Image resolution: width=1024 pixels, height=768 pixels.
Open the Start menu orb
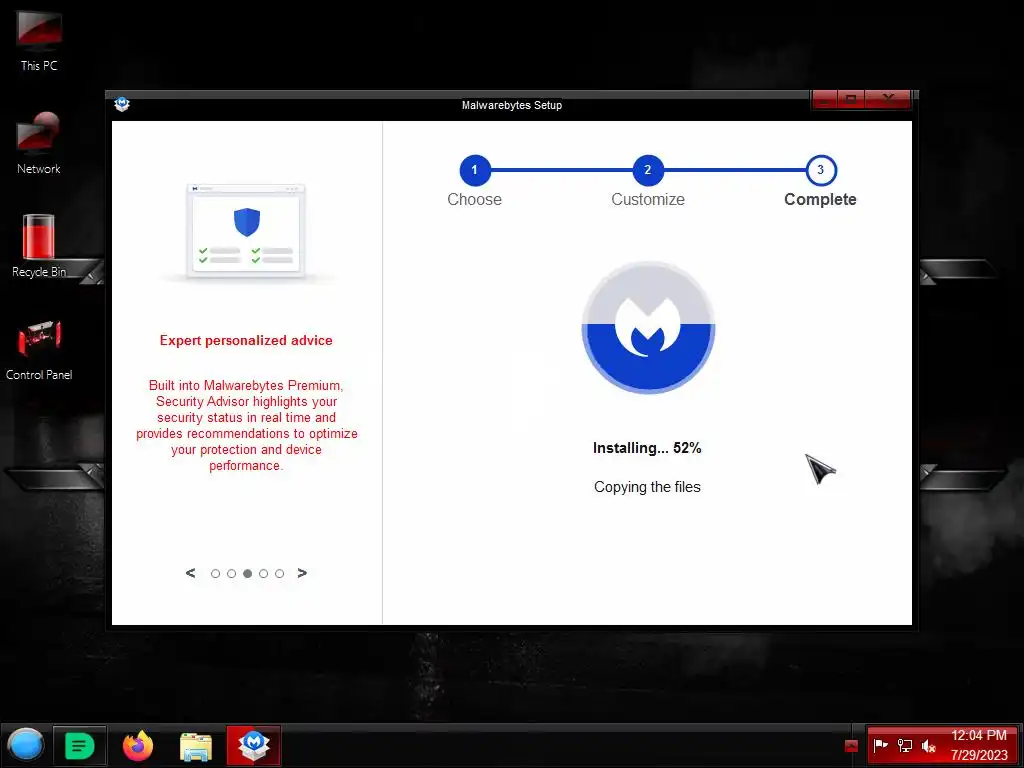point(25,745)
